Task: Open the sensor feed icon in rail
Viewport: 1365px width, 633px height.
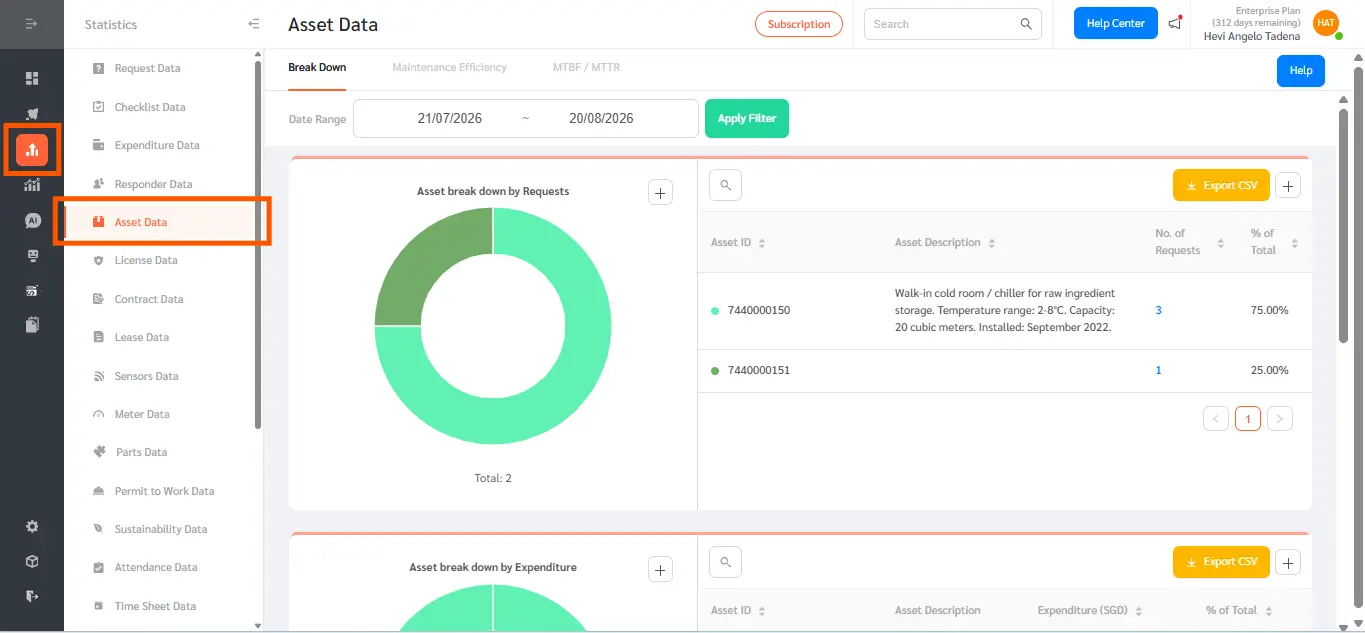Action: click(32, 291)
